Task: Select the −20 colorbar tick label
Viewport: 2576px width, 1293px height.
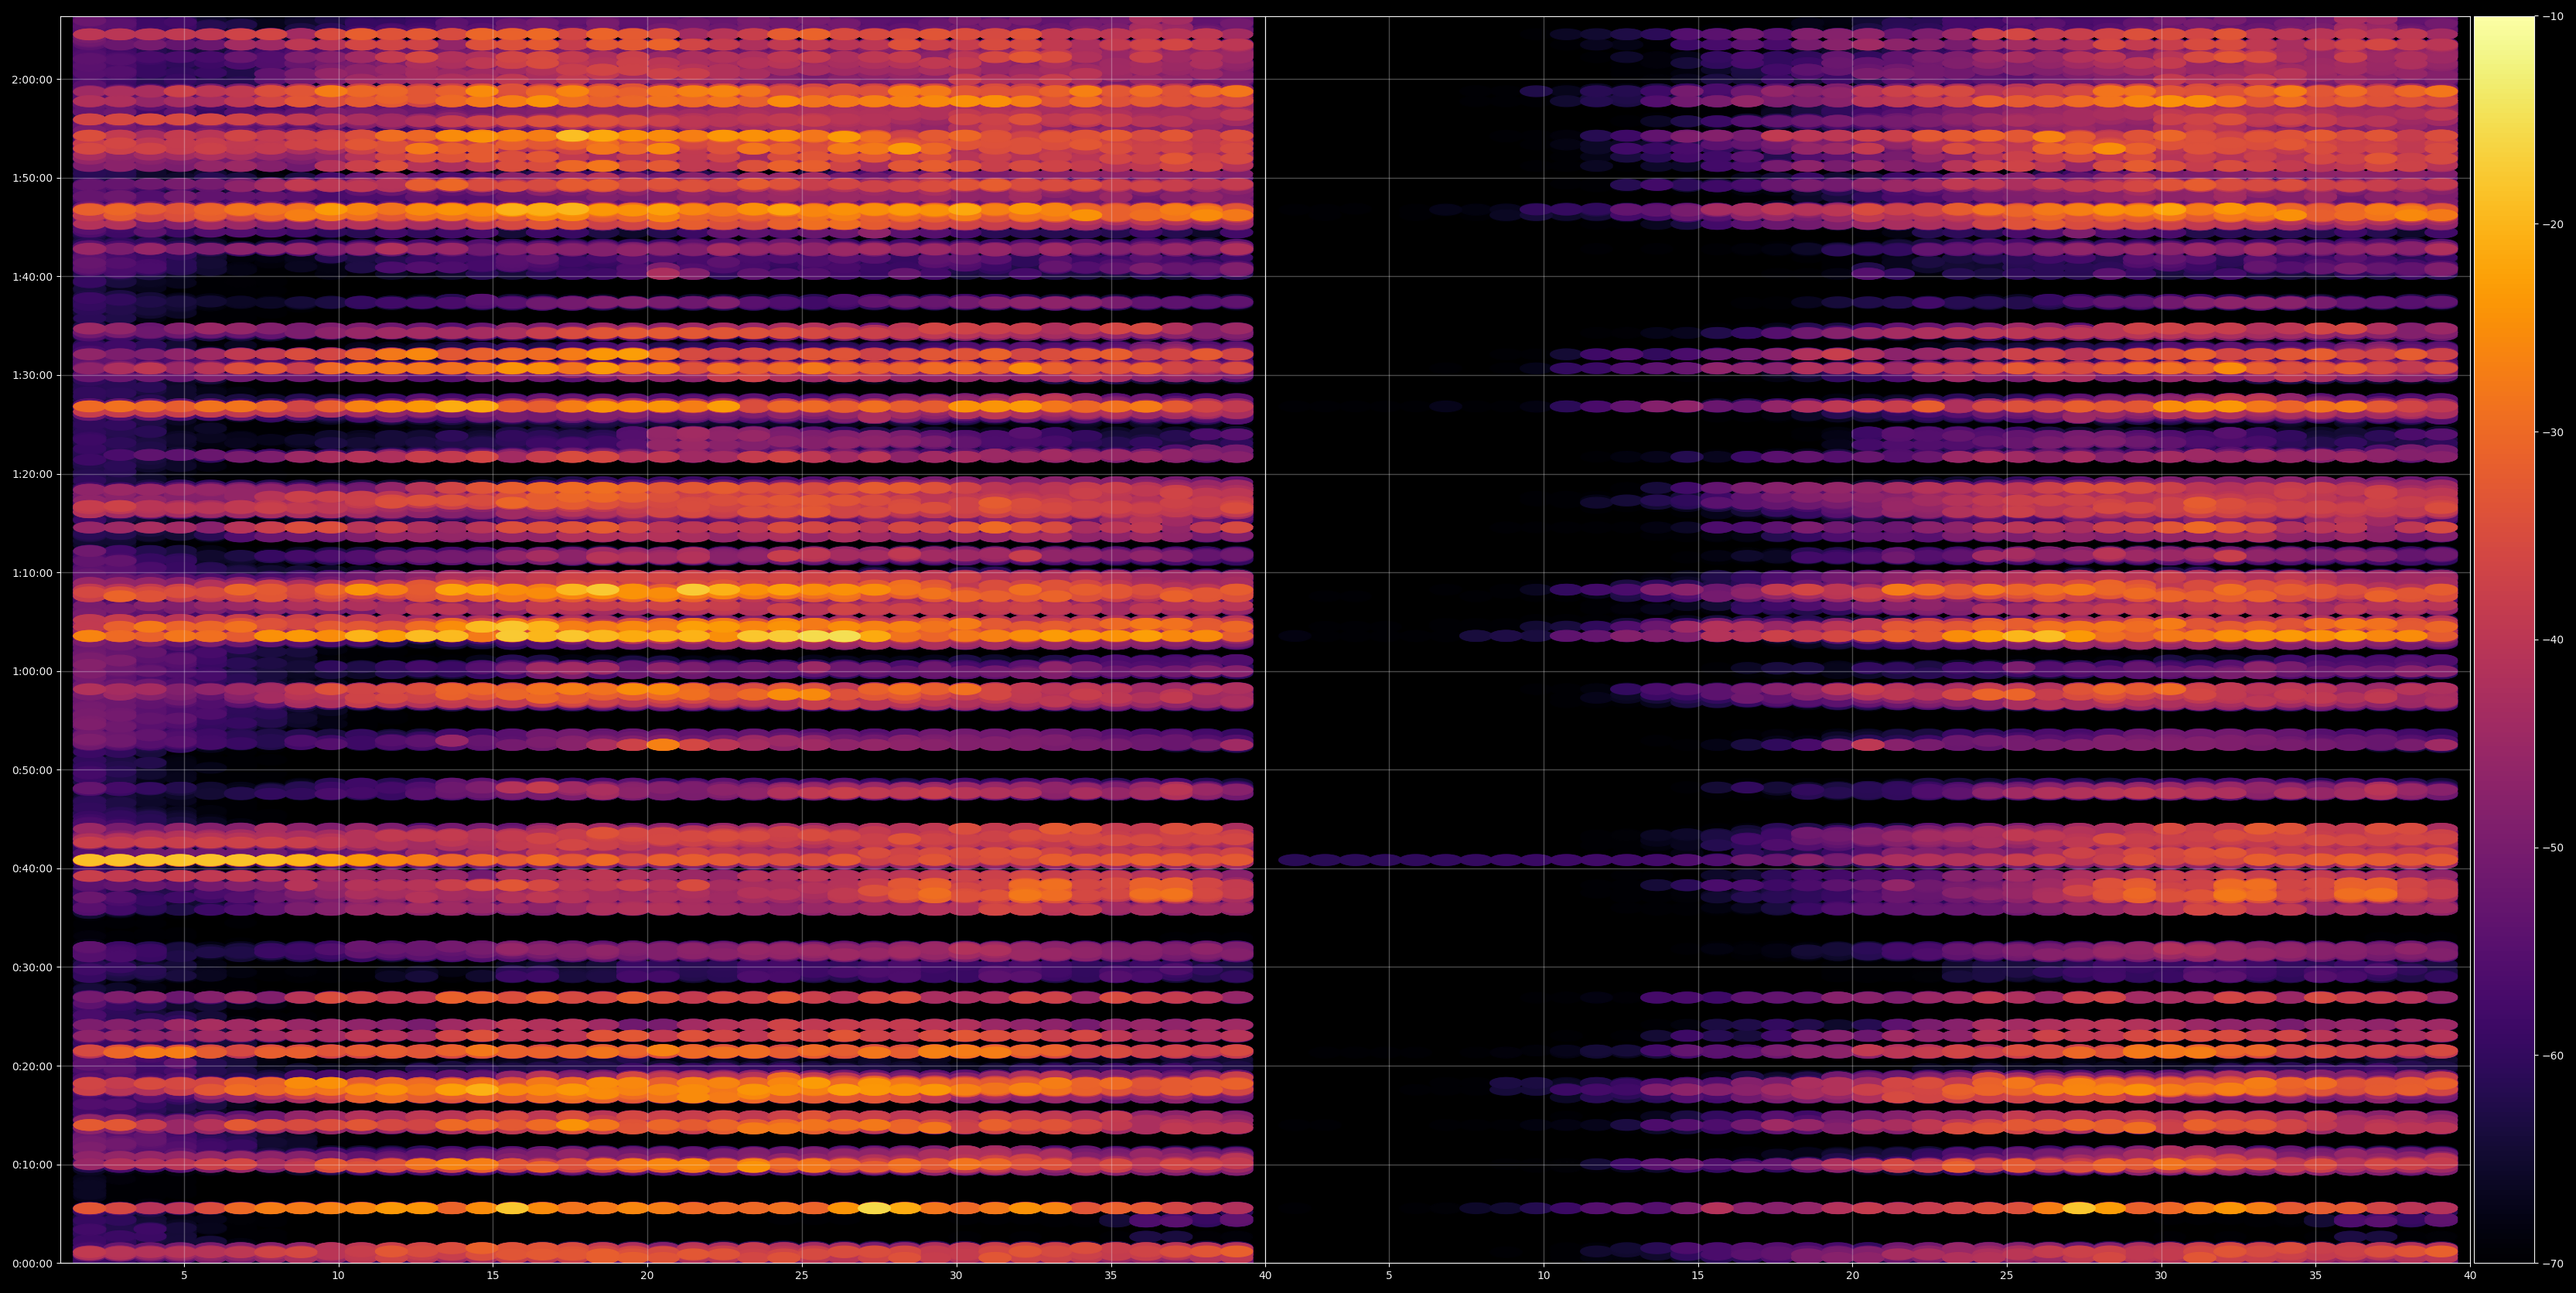Action: (2553, 225)
